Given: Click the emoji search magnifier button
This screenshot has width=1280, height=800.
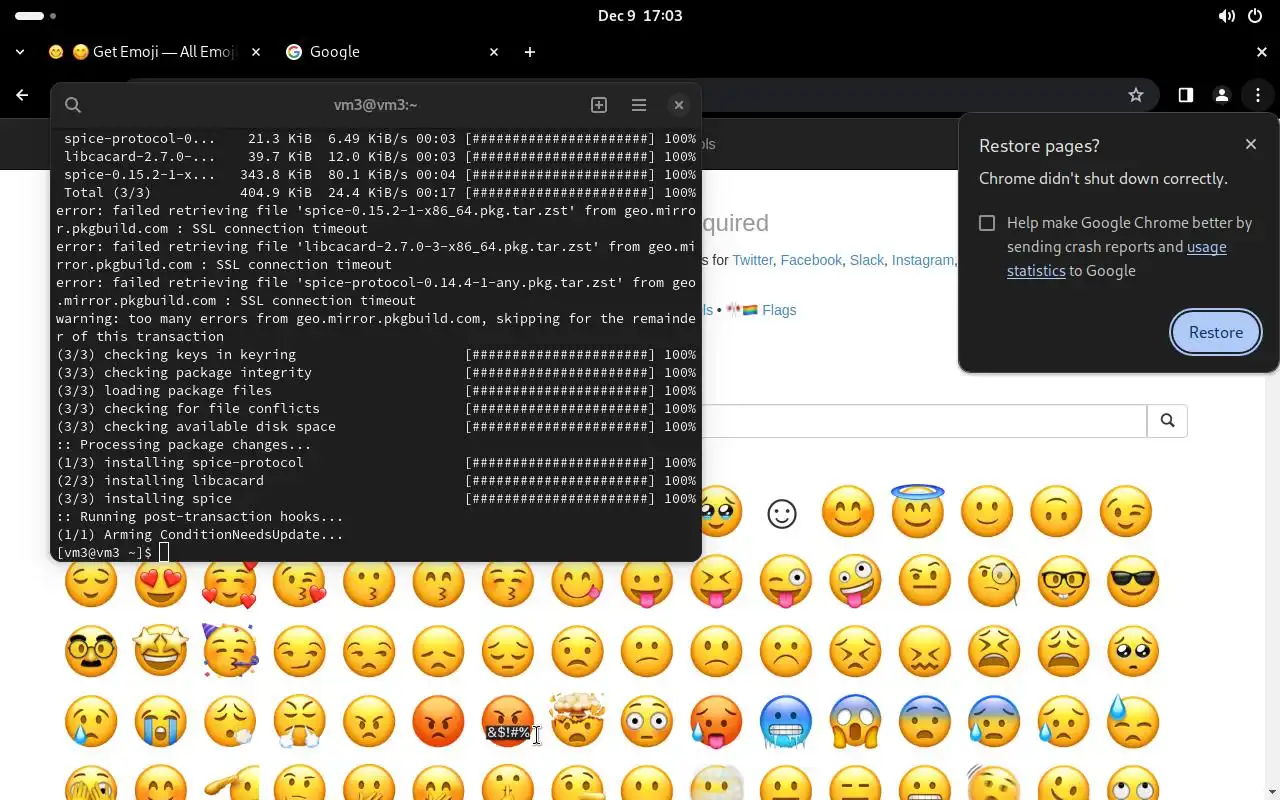Looking at the screenshot, I should (1167, 421).
